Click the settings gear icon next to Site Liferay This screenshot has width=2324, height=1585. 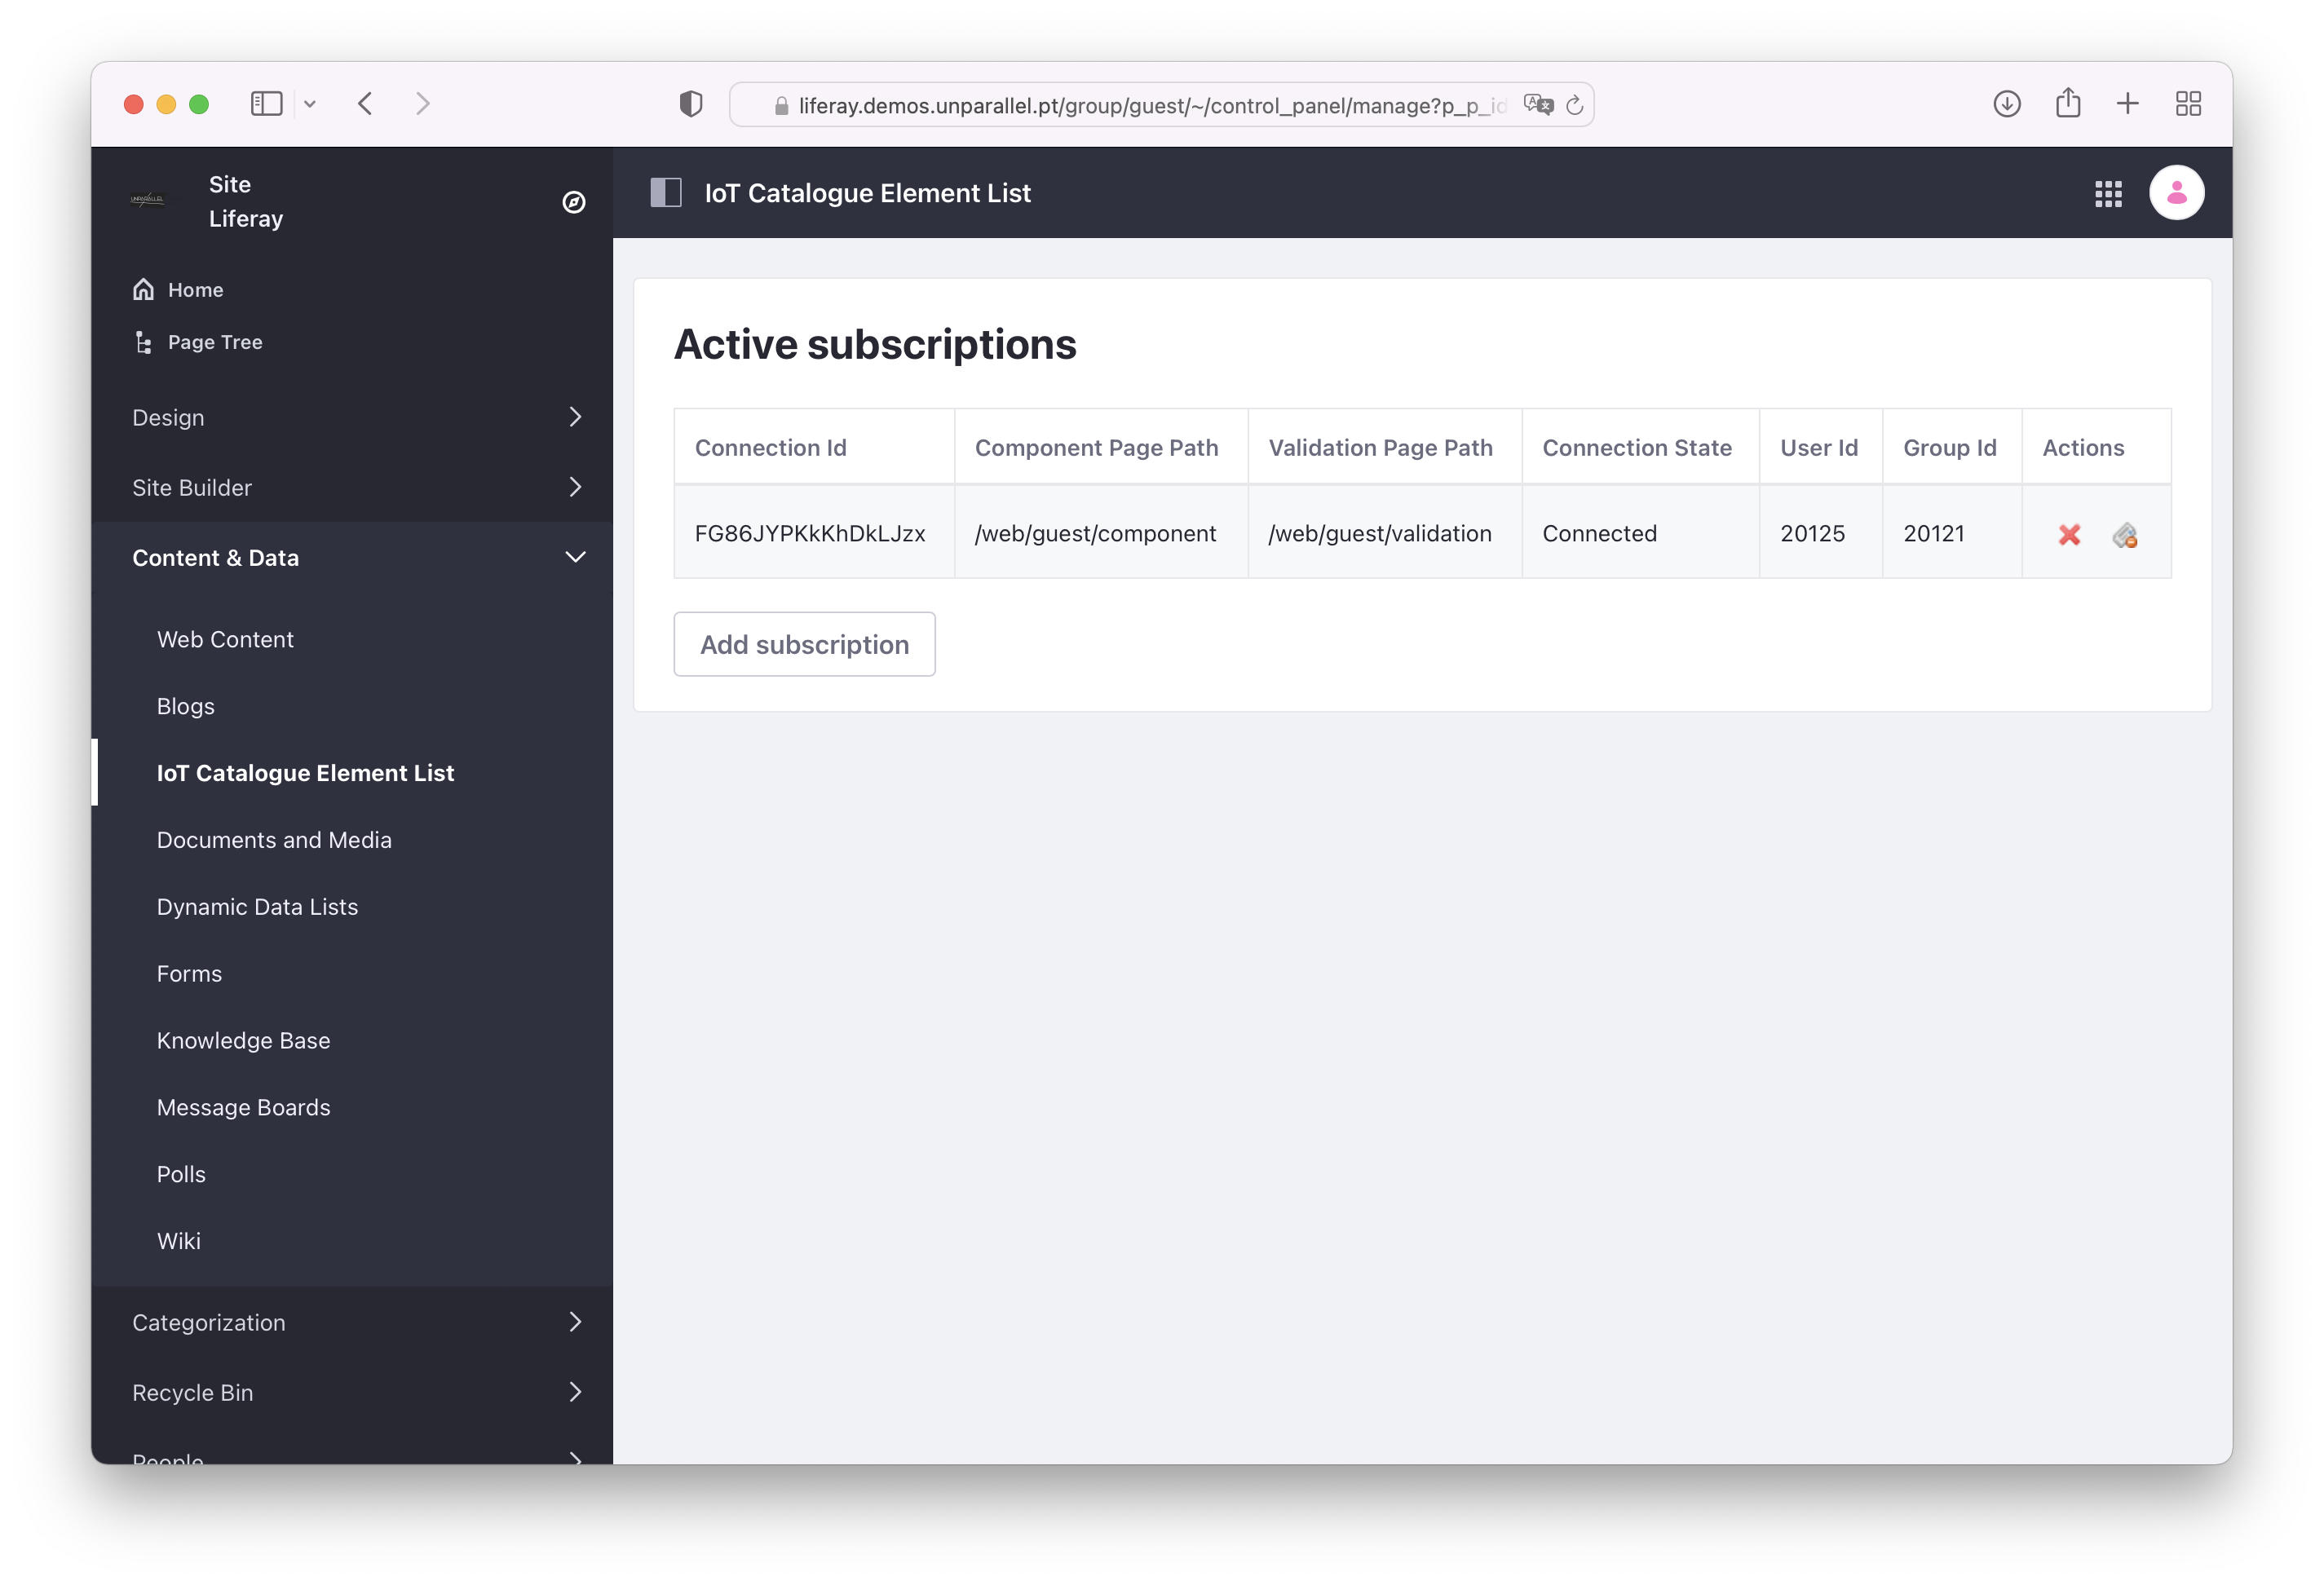click(574, 201)
